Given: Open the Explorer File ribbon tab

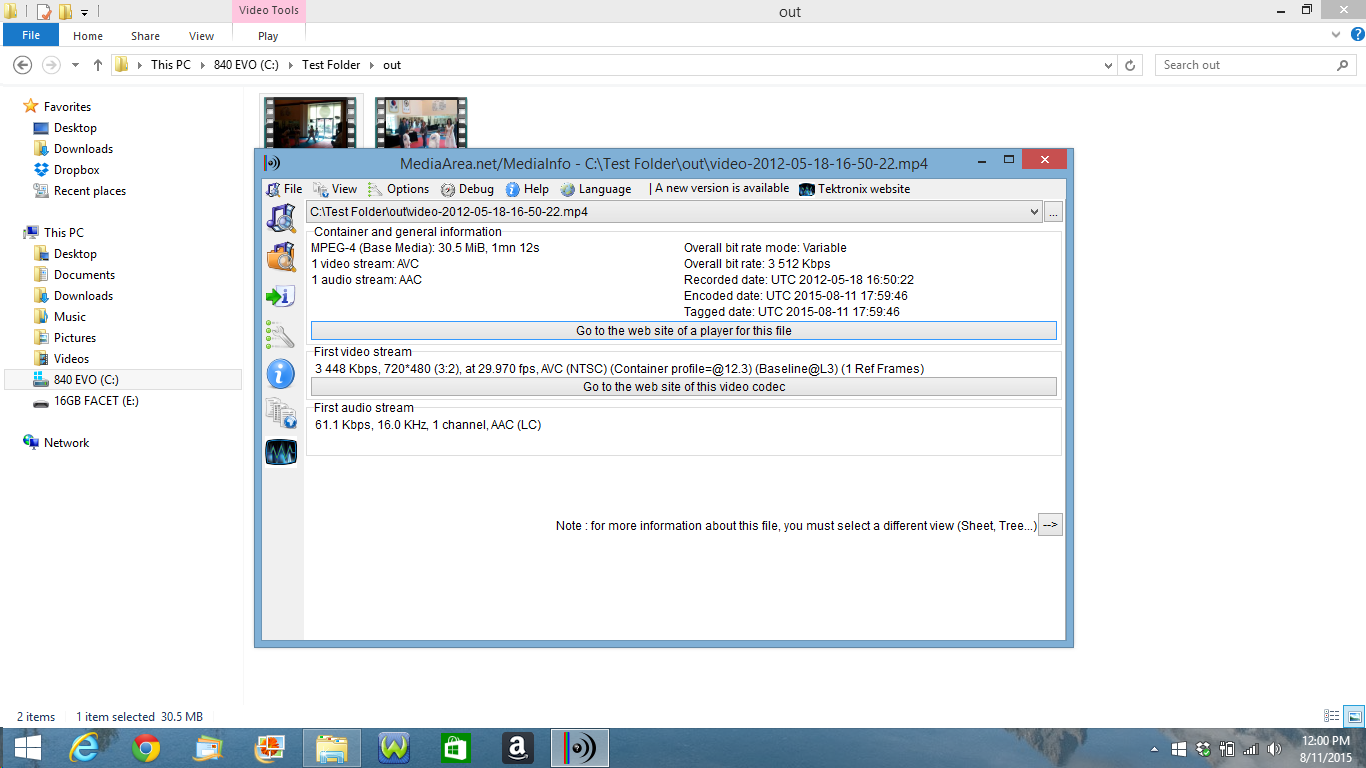Looking at the screenshot, I should pyautogui.click(x=31, y=35).
